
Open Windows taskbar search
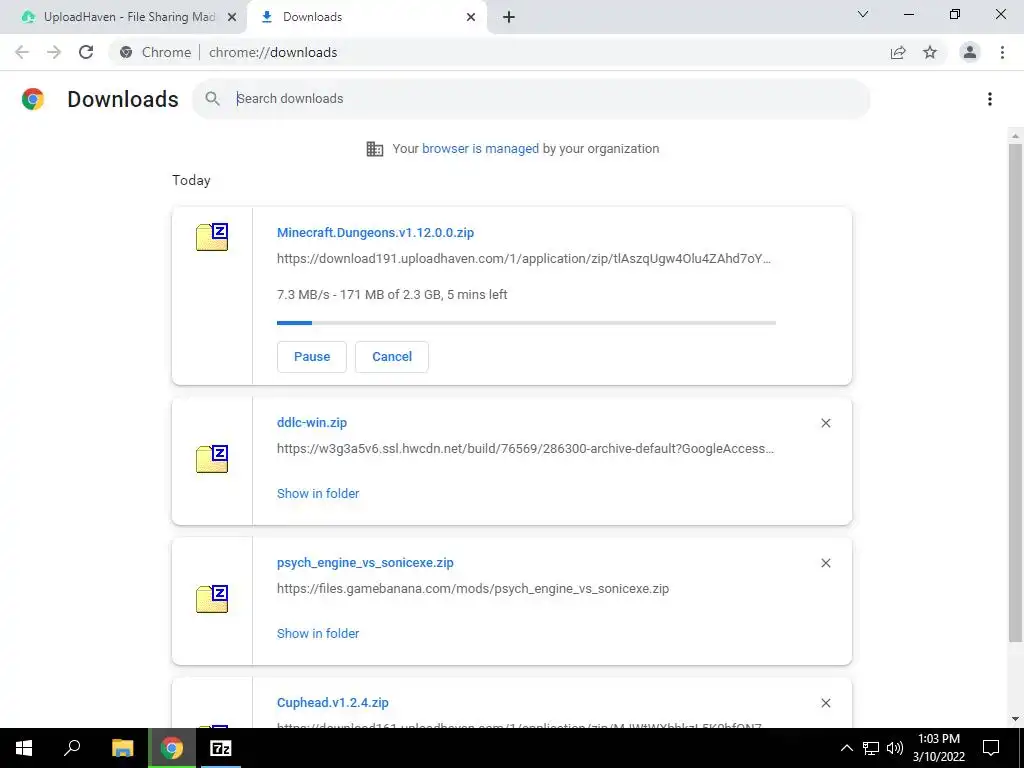pyautogui.click(x=72, y=748)
